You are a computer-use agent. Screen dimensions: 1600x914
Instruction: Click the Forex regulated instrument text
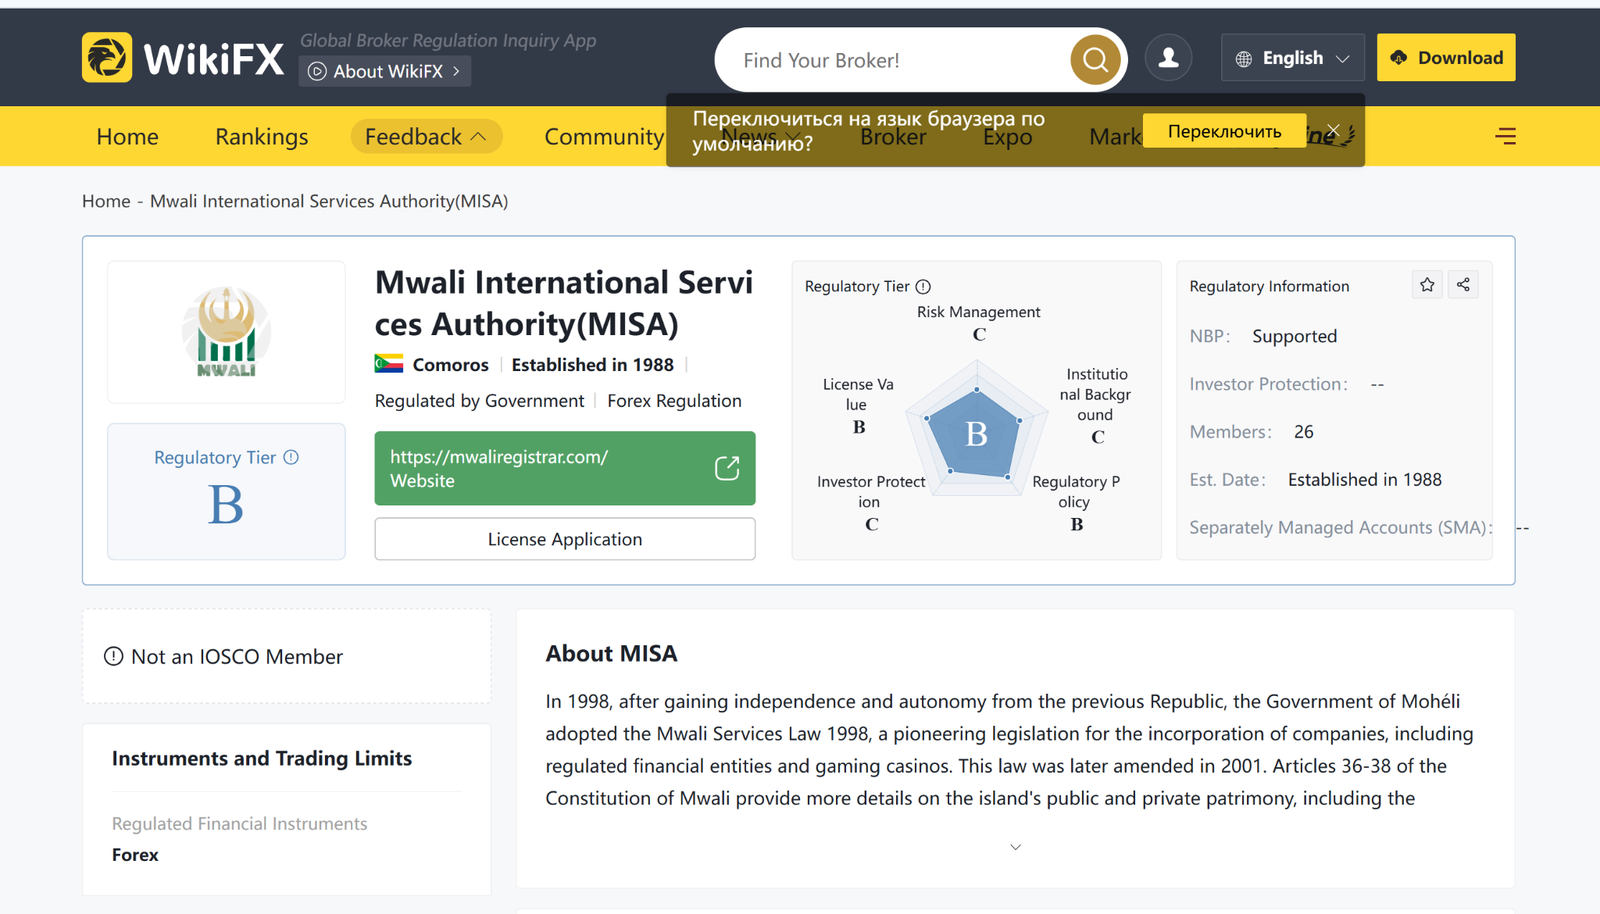pos(135,855)
